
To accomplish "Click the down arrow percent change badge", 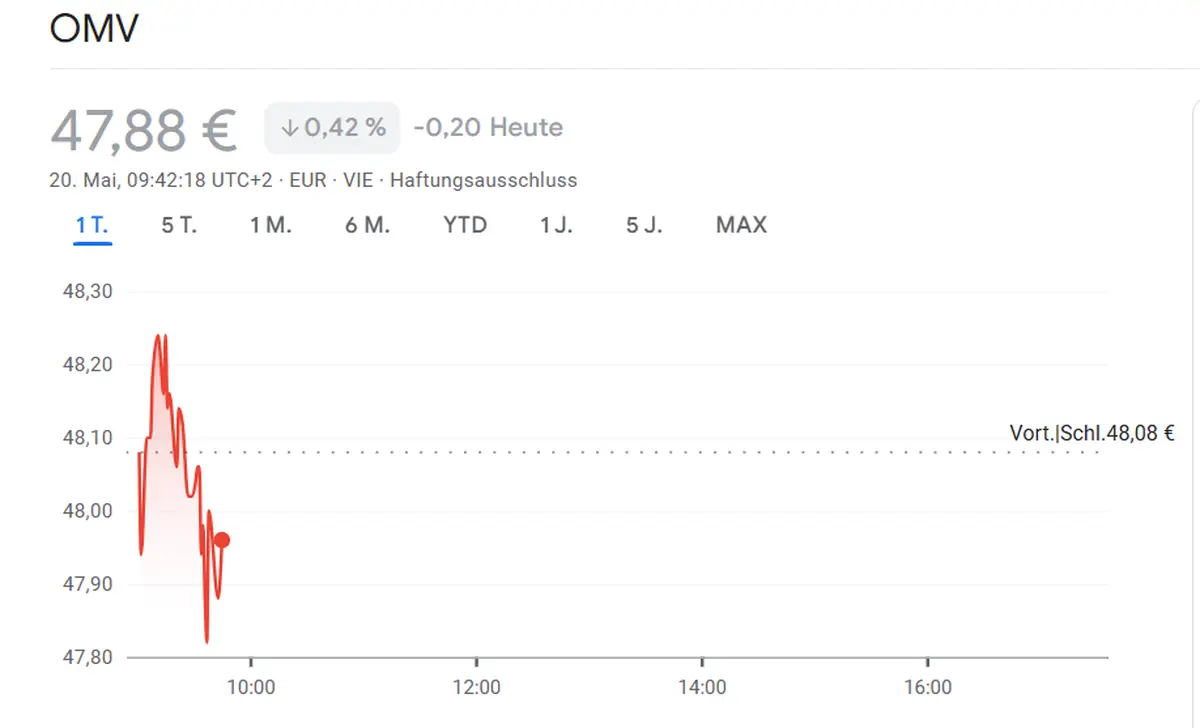I will [332, 128].
